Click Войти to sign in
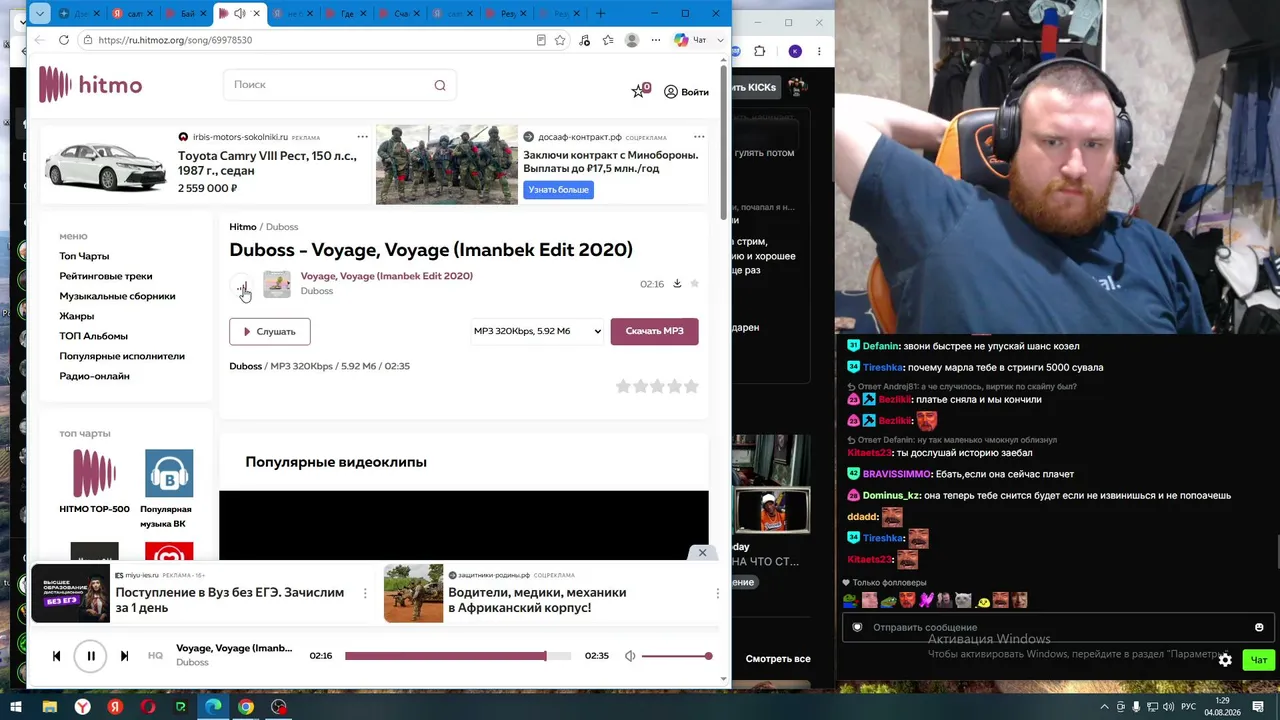Viewport: 1280px width, 720px height. (x=686, y=92)
